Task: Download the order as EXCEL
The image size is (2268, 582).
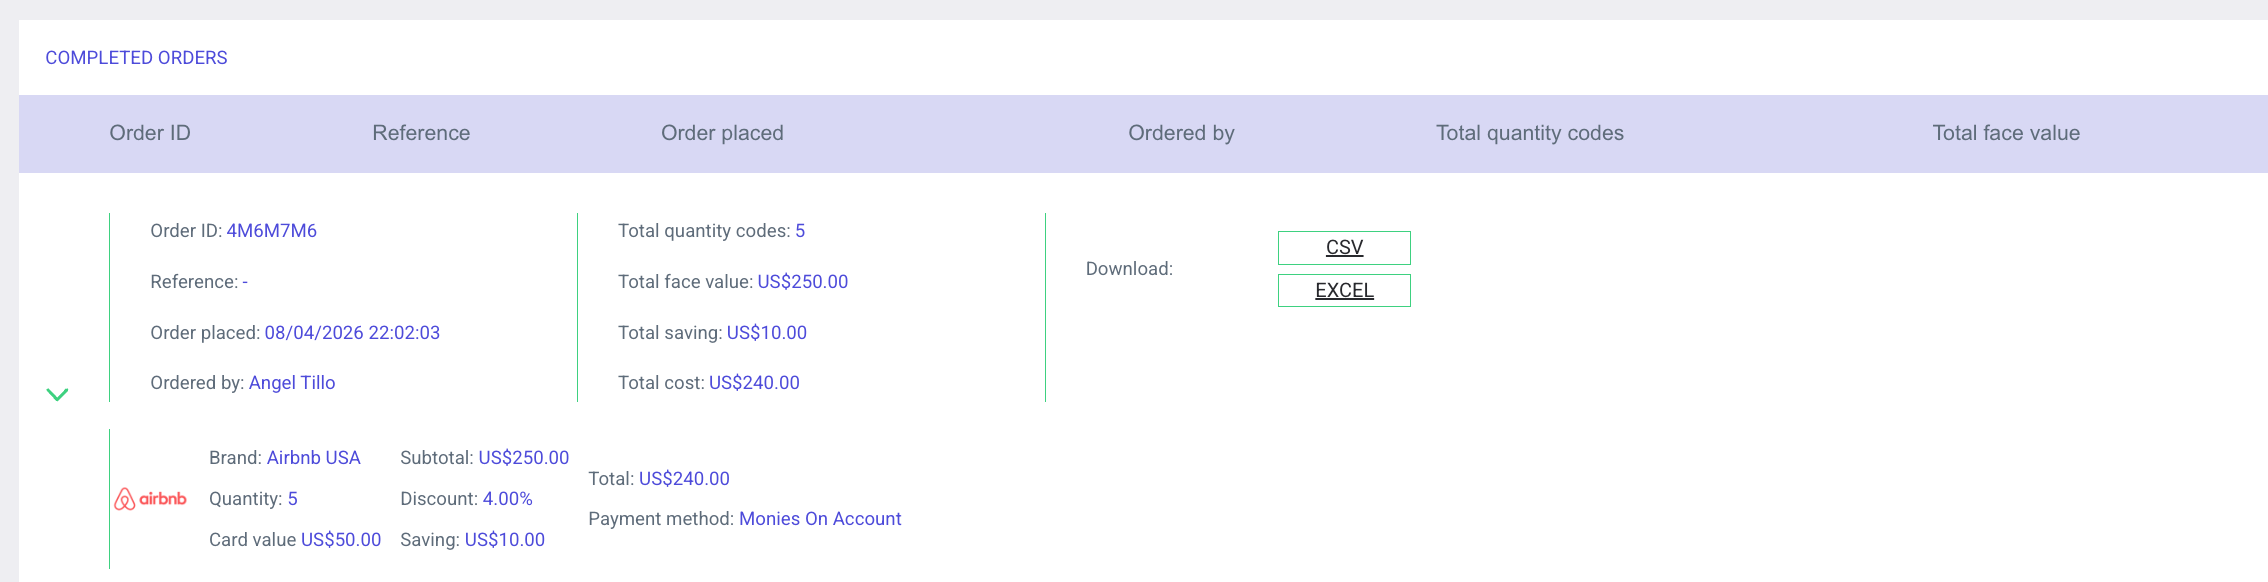Action: pos(1343,291)
